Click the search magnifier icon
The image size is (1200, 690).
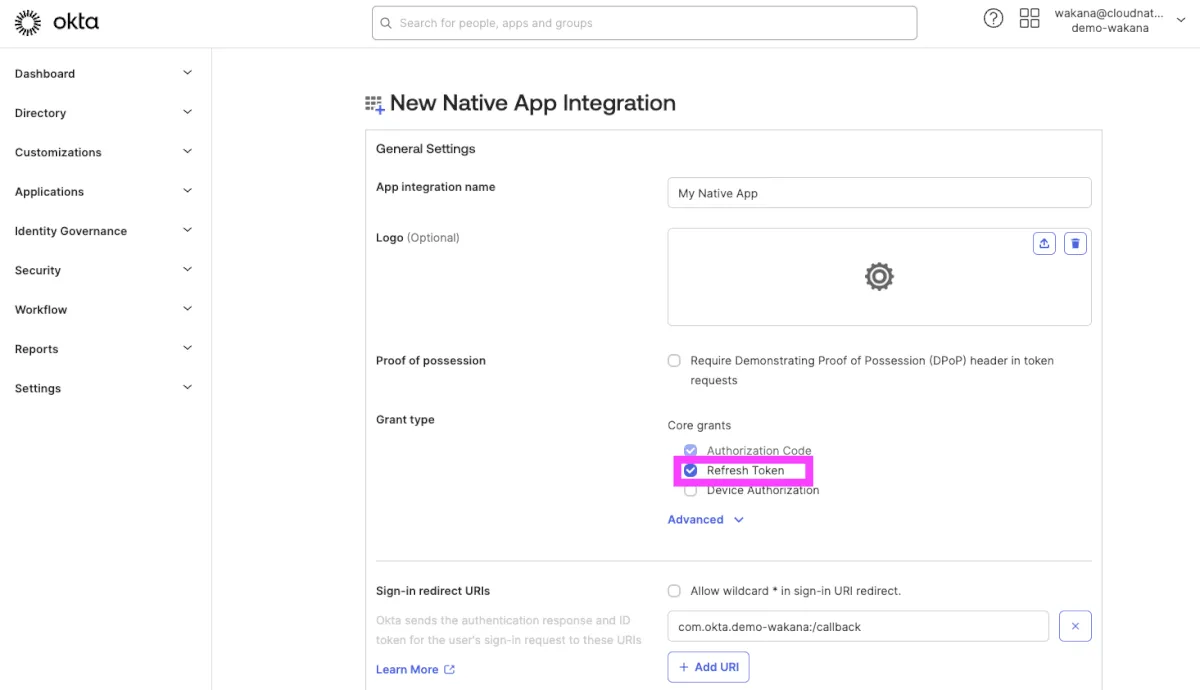point(386,23)
